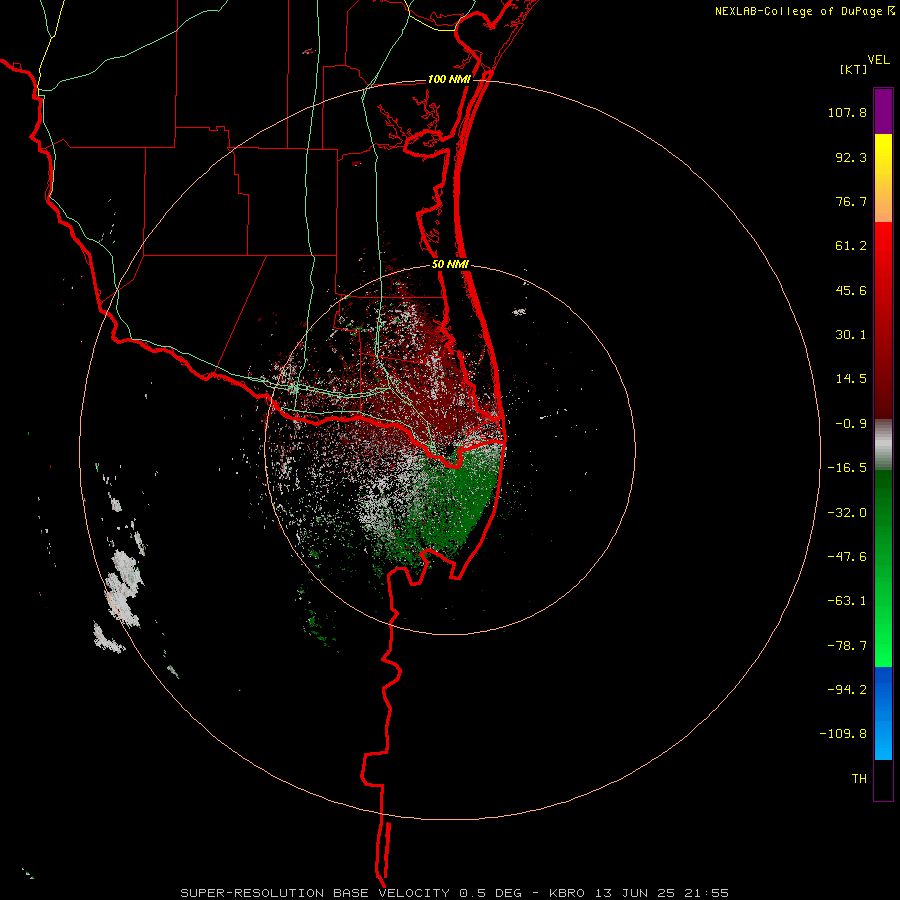Select the 14.5 velocity scale value
This screenshot has width=900, height=900.
tap(851, 379)
